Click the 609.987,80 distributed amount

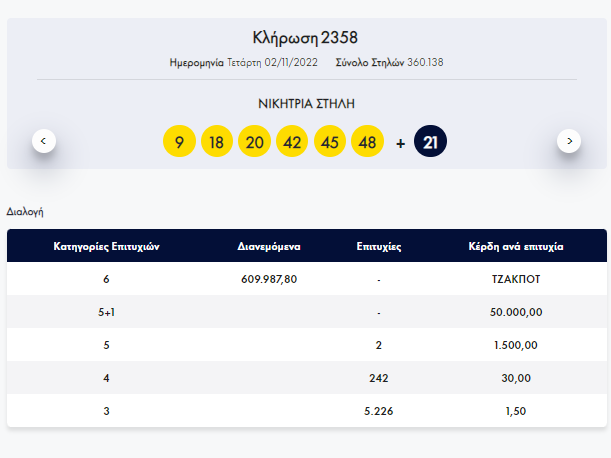(x=270, y=279)
